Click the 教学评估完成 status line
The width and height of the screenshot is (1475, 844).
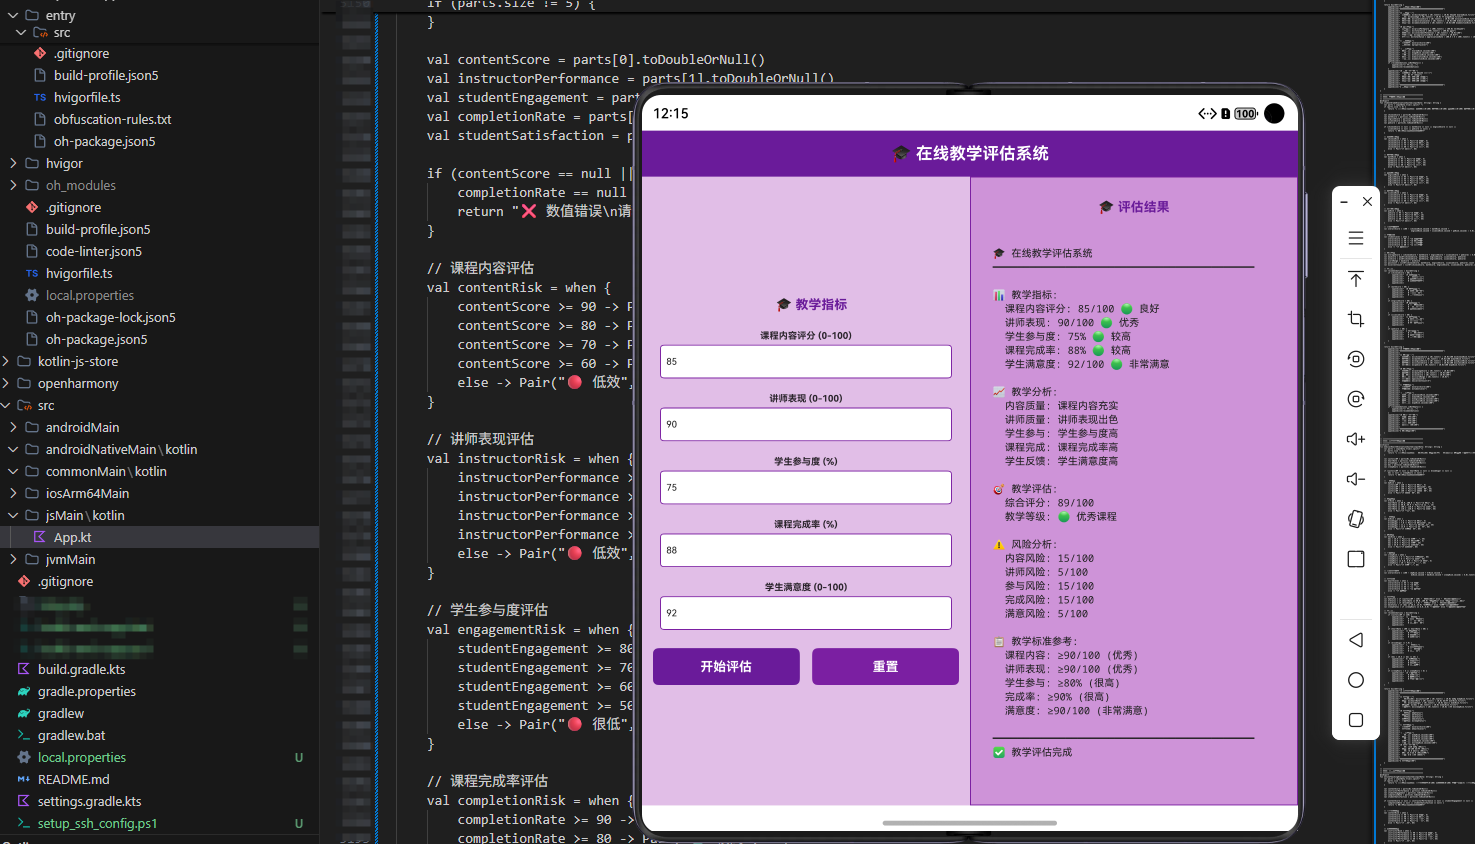[1032, 752]
